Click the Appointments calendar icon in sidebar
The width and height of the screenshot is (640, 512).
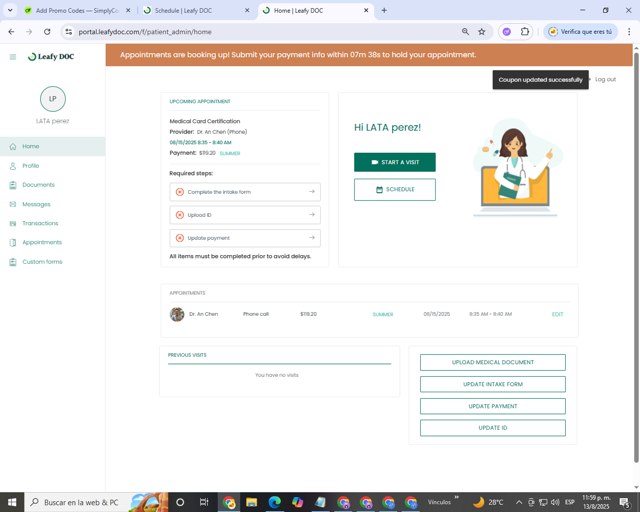[x=13, y=243]
